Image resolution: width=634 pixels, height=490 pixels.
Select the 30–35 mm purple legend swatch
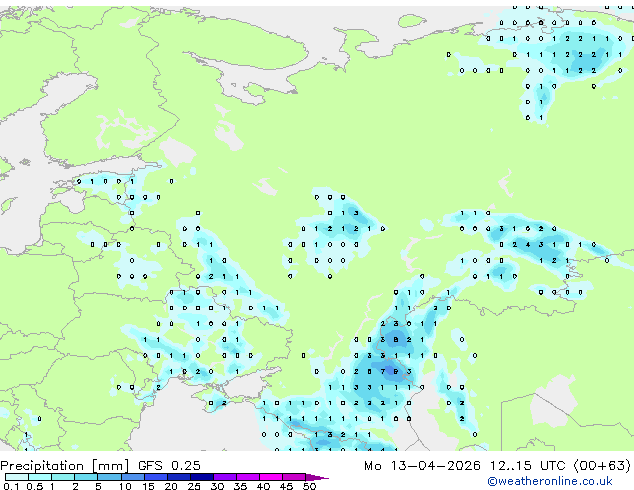[225, 477]
